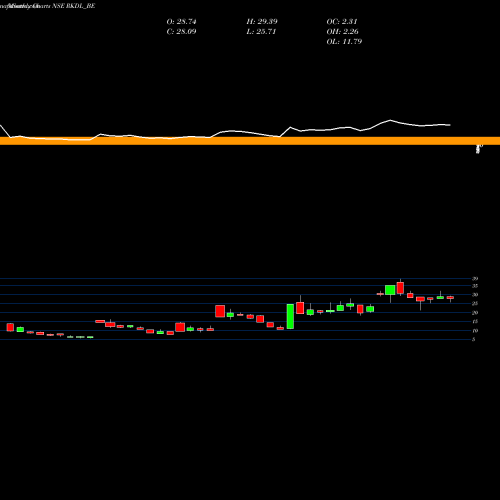Click the price axis label '10'
This screenshot has width=500, height=500.
point(475,331)
